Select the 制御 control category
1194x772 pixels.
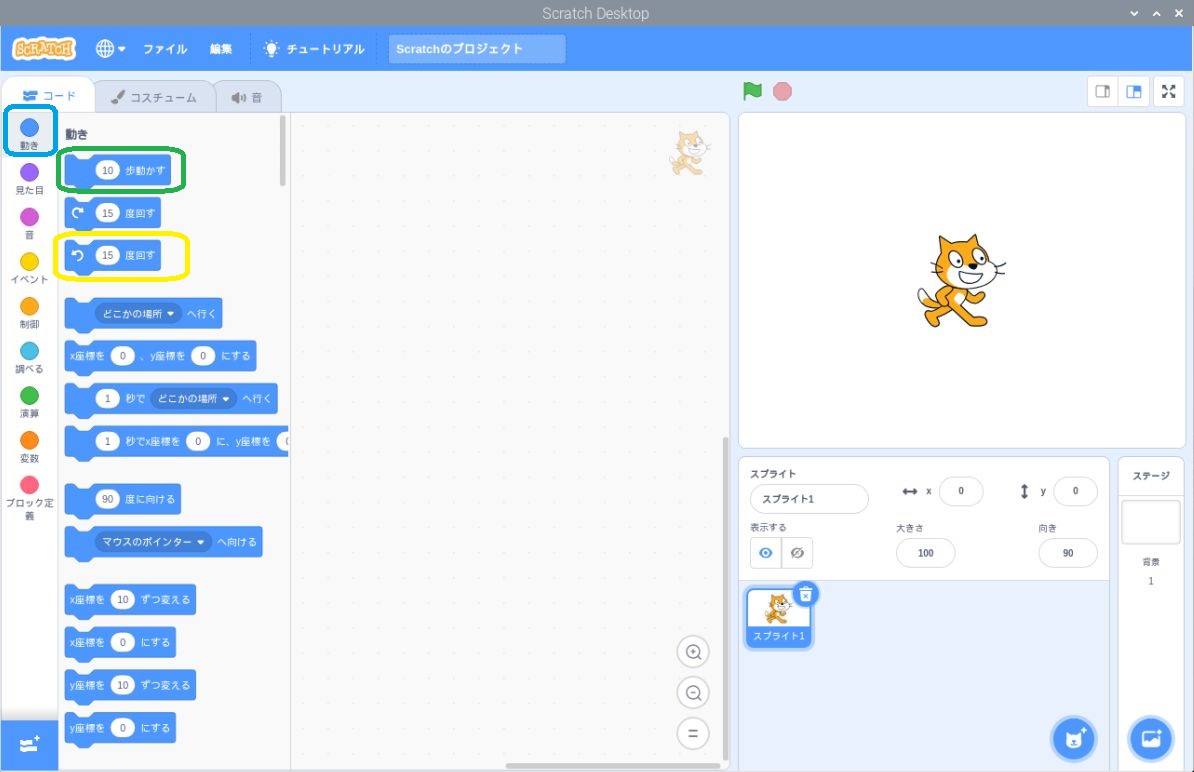tap(30, 313)
